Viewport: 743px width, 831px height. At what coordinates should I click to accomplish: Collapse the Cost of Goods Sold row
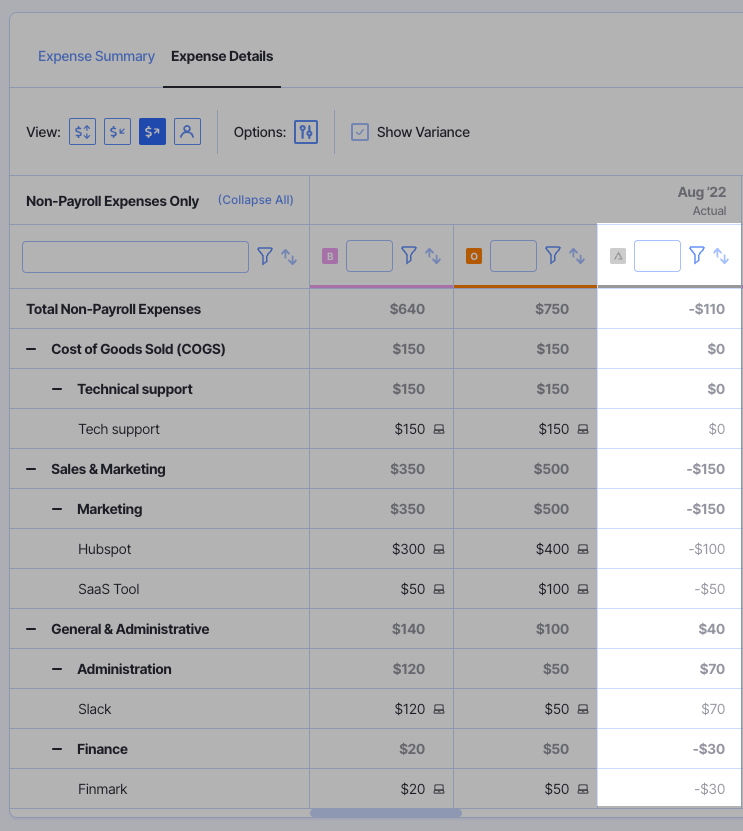34,348
